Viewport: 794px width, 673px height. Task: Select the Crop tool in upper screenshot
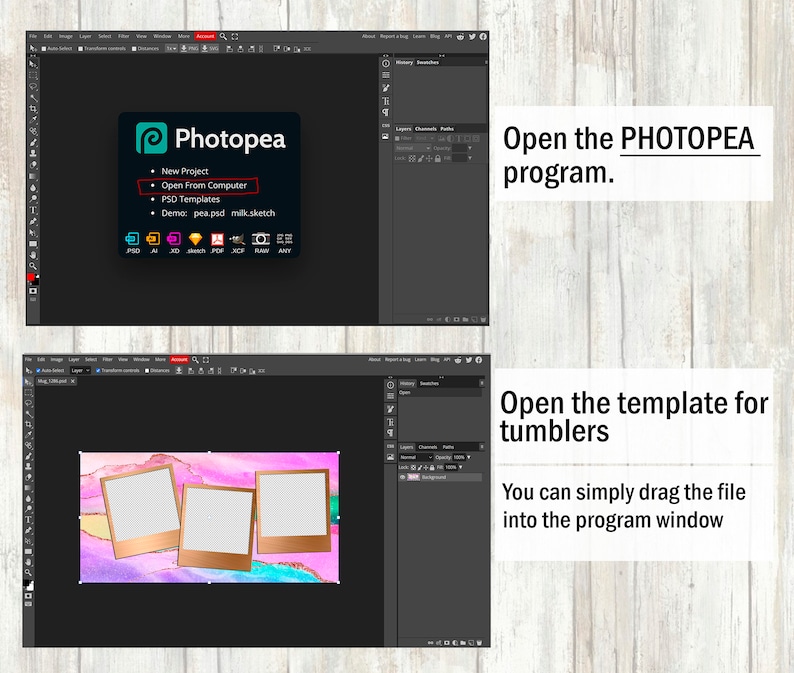click(x=33, y=109)
